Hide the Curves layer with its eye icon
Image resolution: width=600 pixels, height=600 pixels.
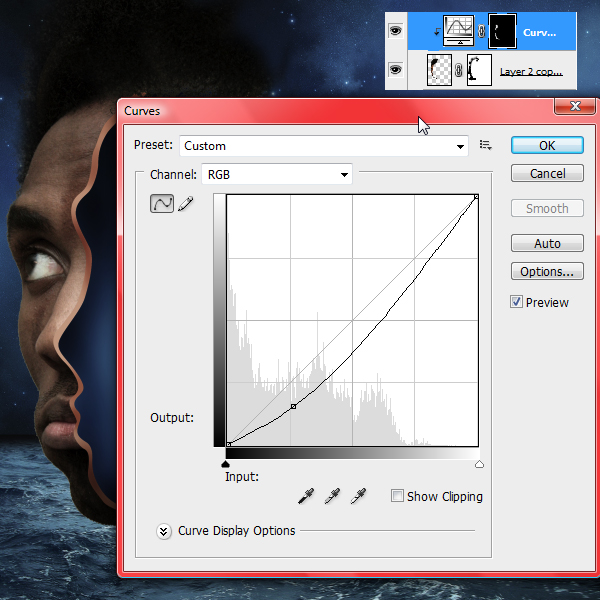click(395, 31)
